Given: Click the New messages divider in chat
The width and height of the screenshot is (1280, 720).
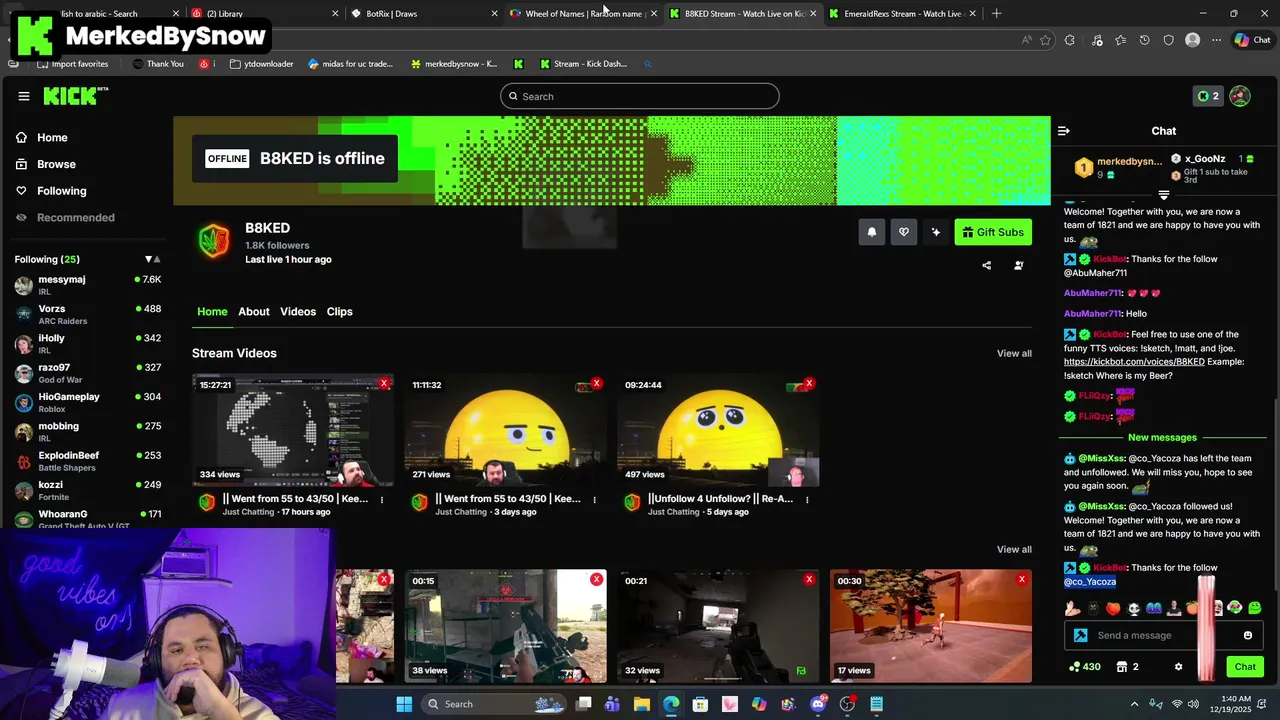Looking at the screenshot, I should click(x=1162, y=437).
